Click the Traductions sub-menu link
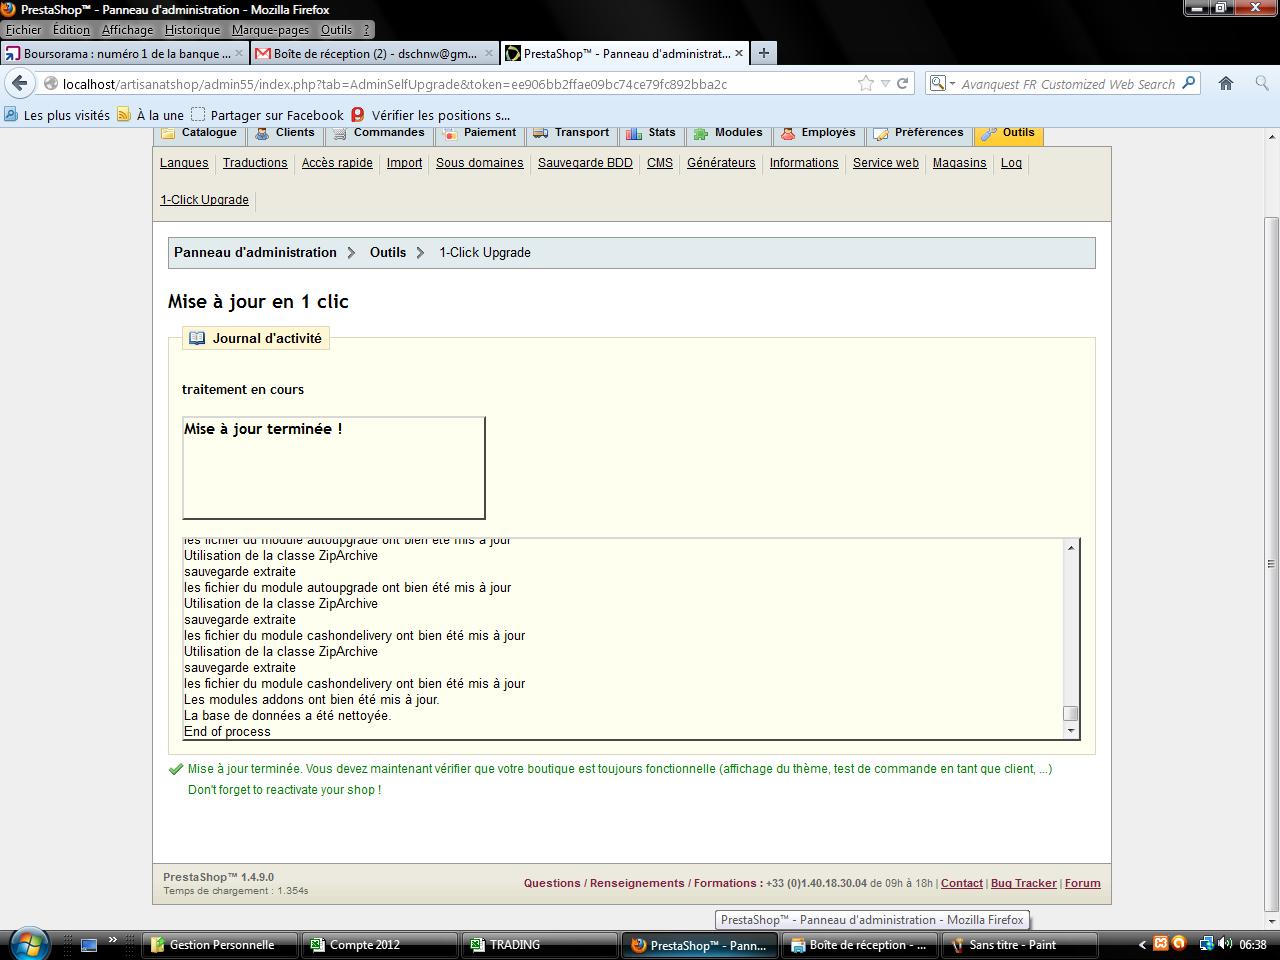The image size is (1280, 960). pos(255,163)
